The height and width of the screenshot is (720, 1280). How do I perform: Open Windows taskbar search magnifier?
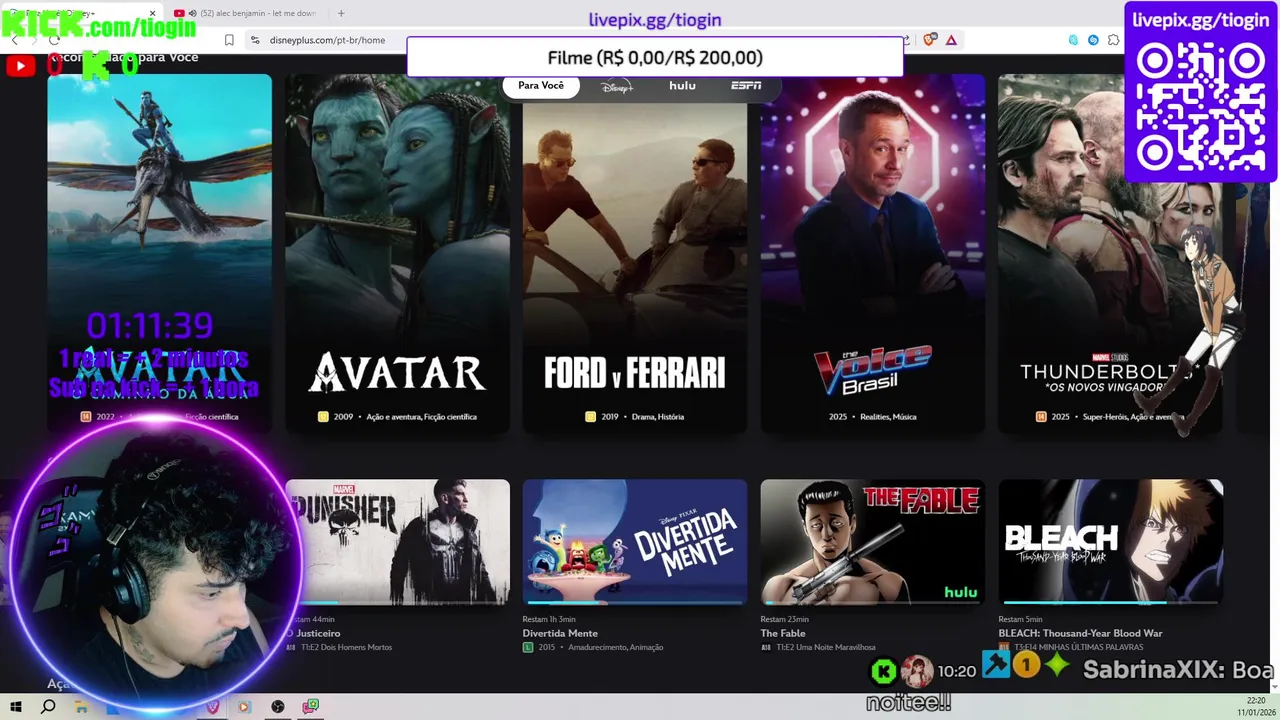click(x=48, y=706)
